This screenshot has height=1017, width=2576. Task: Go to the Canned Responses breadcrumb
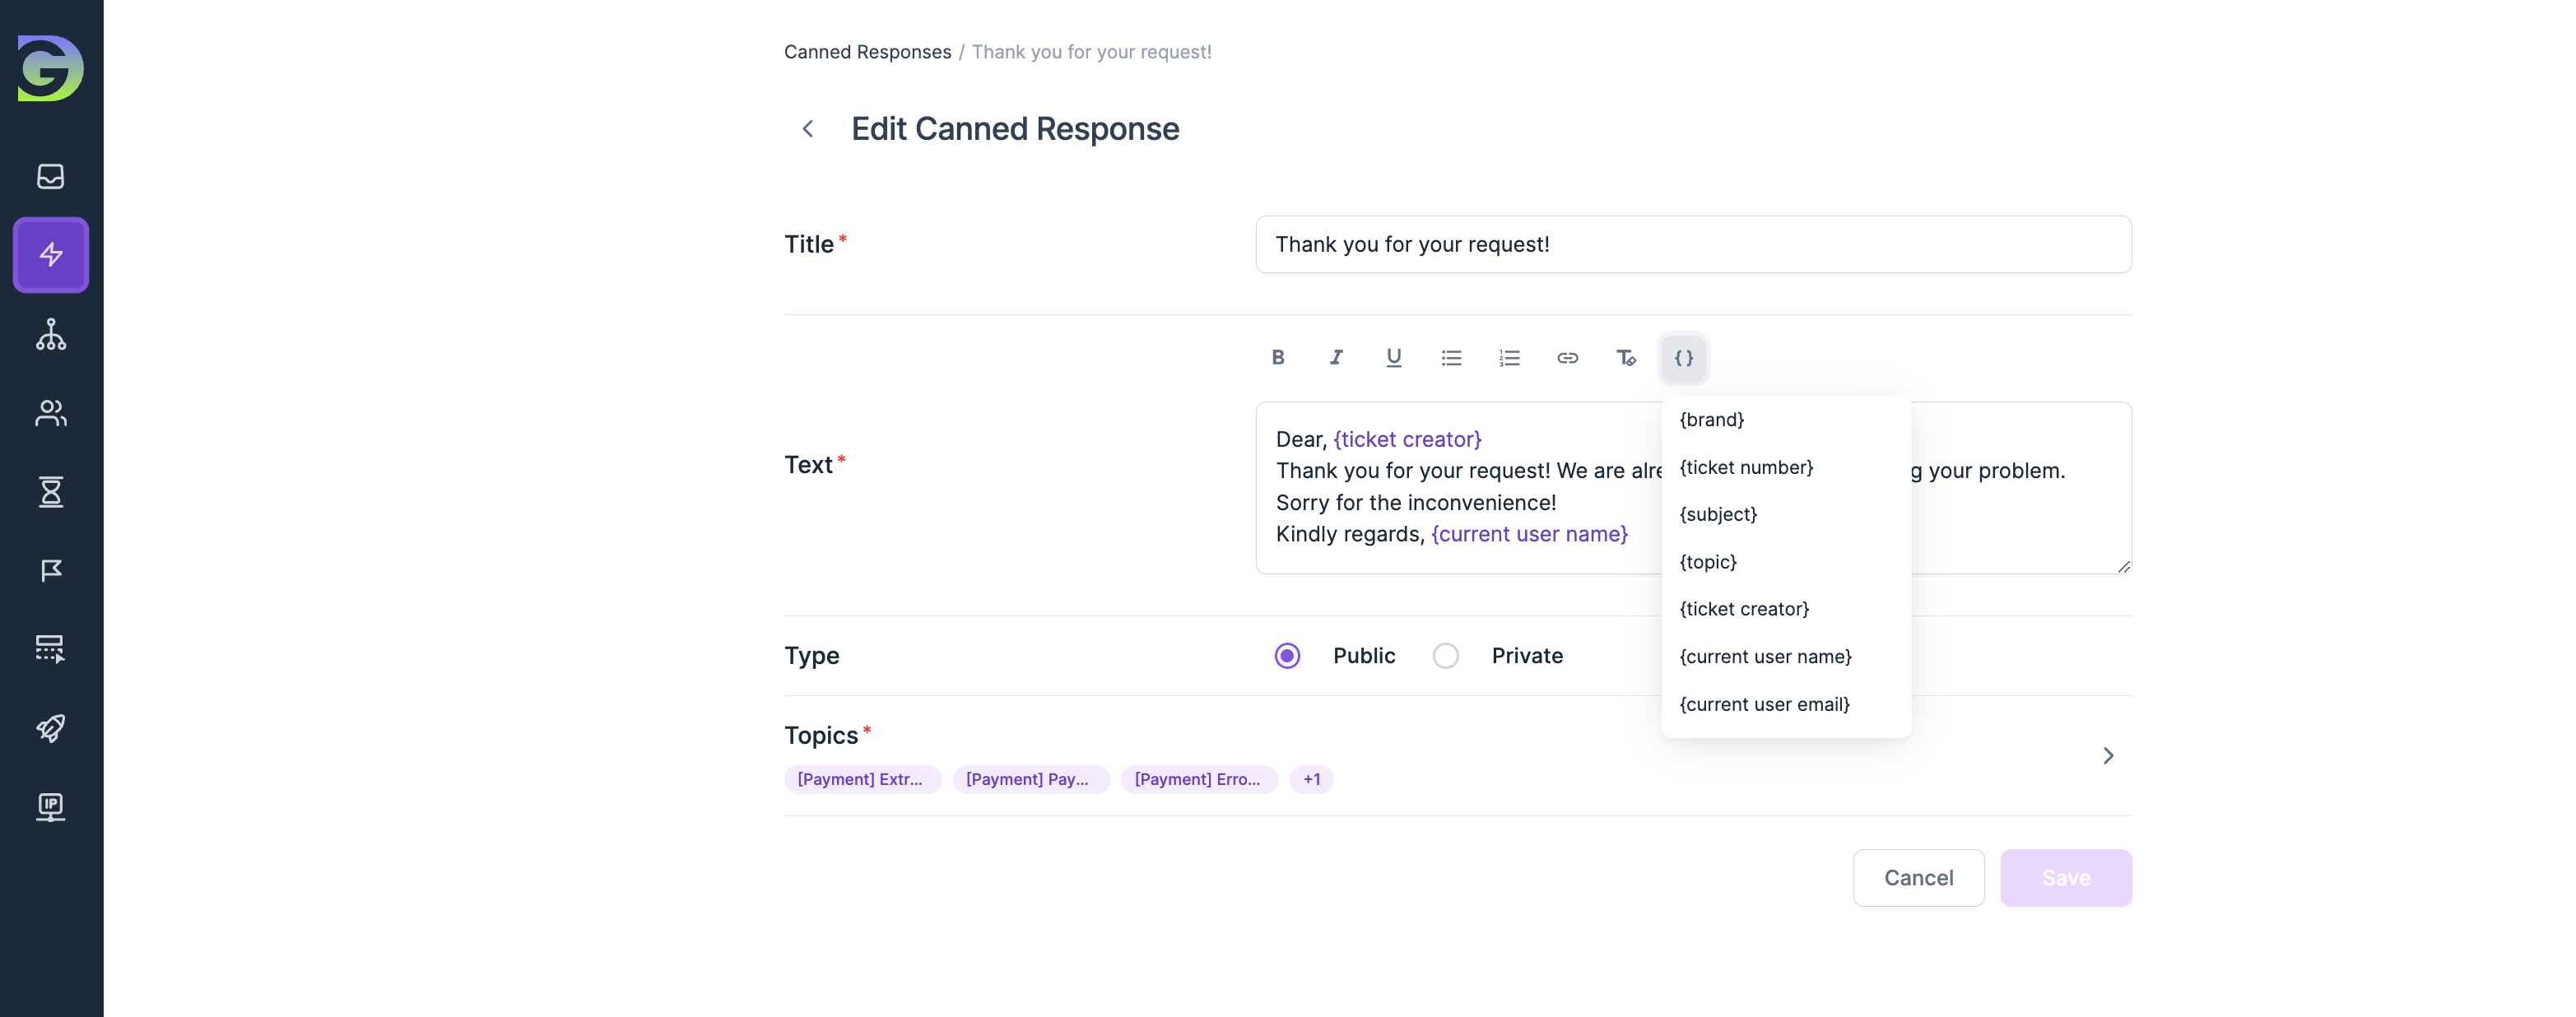867,52
